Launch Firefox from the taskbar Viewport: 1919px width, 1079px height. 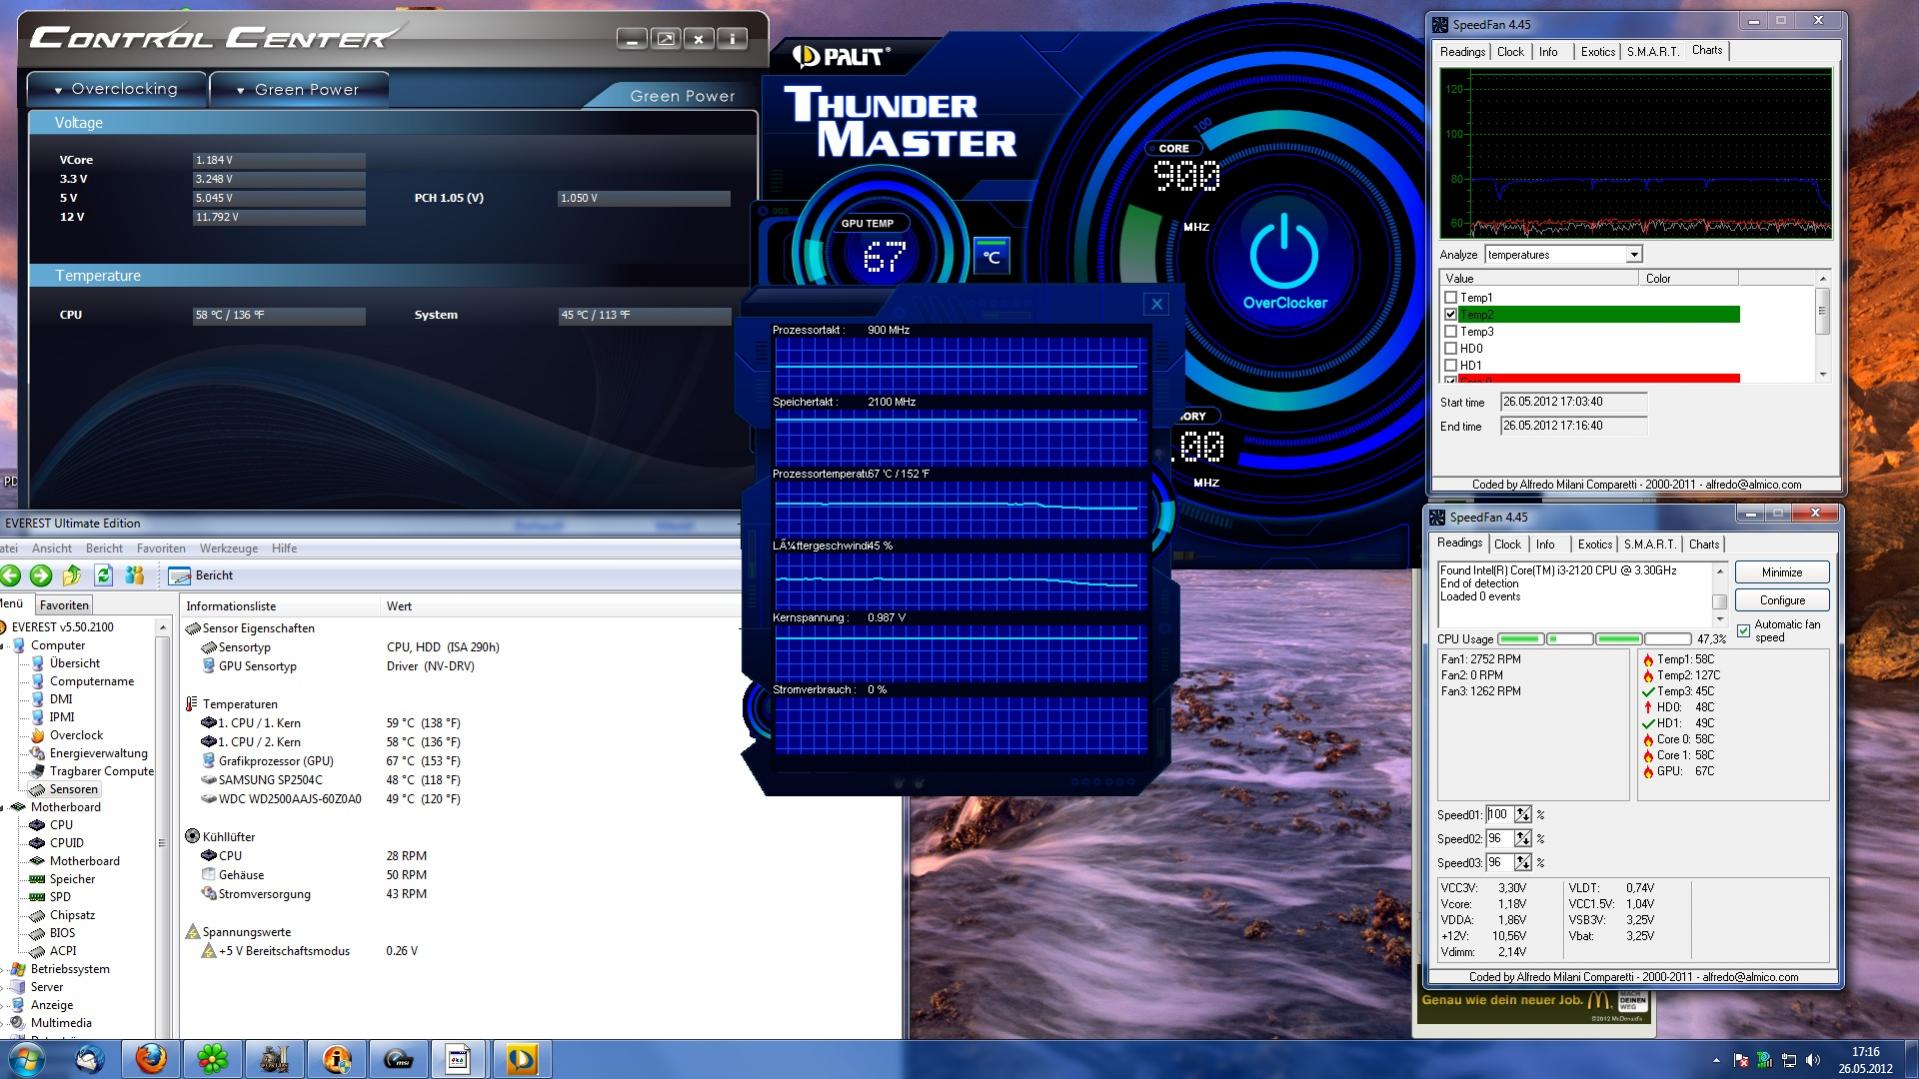point(151,1059)
